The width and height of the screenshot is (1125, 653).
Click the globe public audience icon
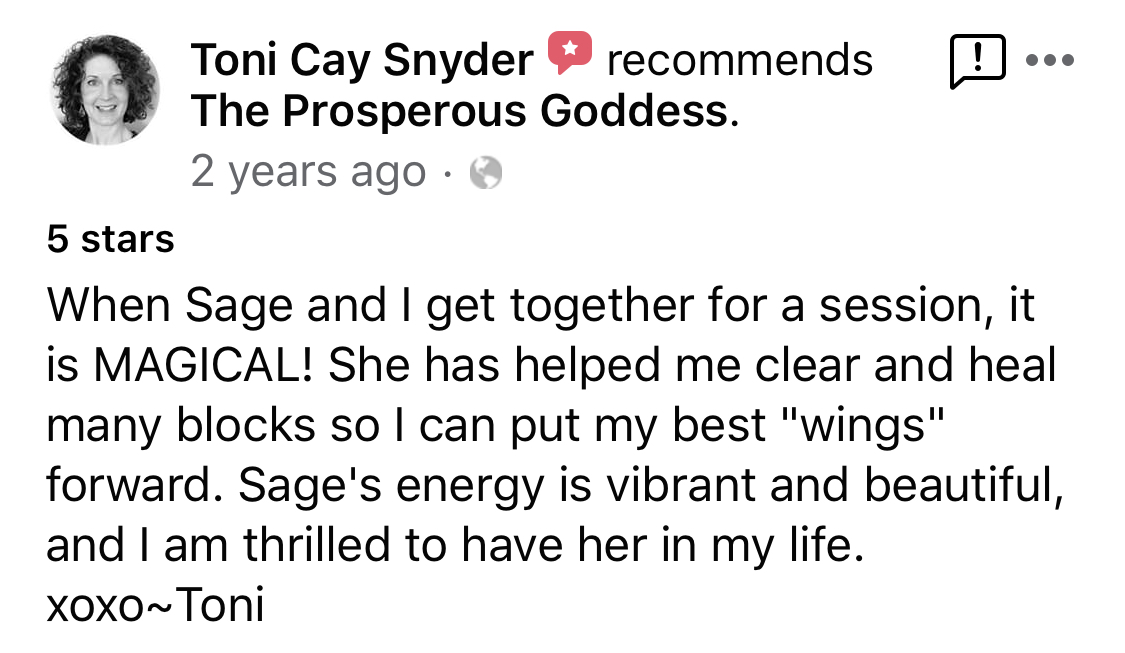point(486,174)
